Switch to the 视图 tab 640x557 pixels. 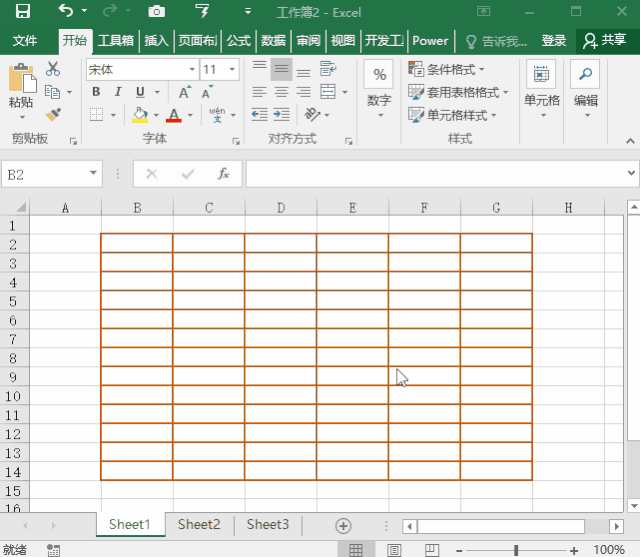[343, 40]
